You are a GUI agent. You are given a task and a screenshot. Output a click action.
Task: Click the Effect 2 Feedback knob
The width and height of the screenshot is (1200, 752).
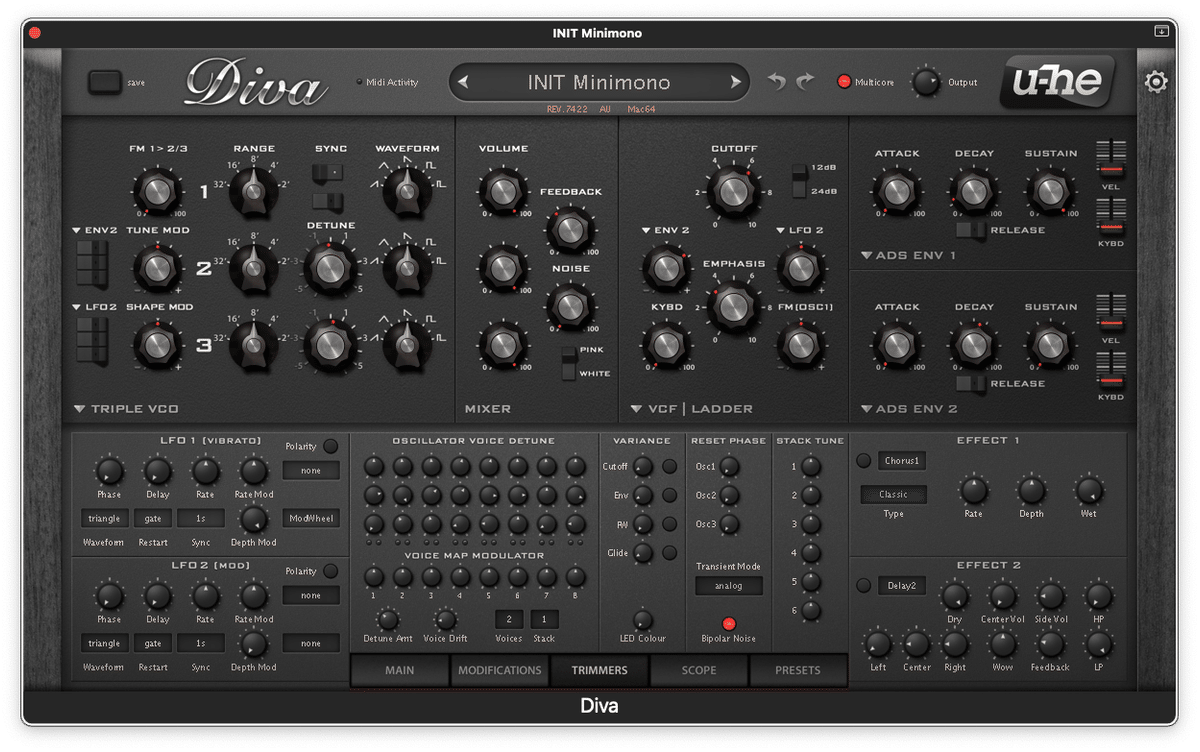tap(1050, 644)
